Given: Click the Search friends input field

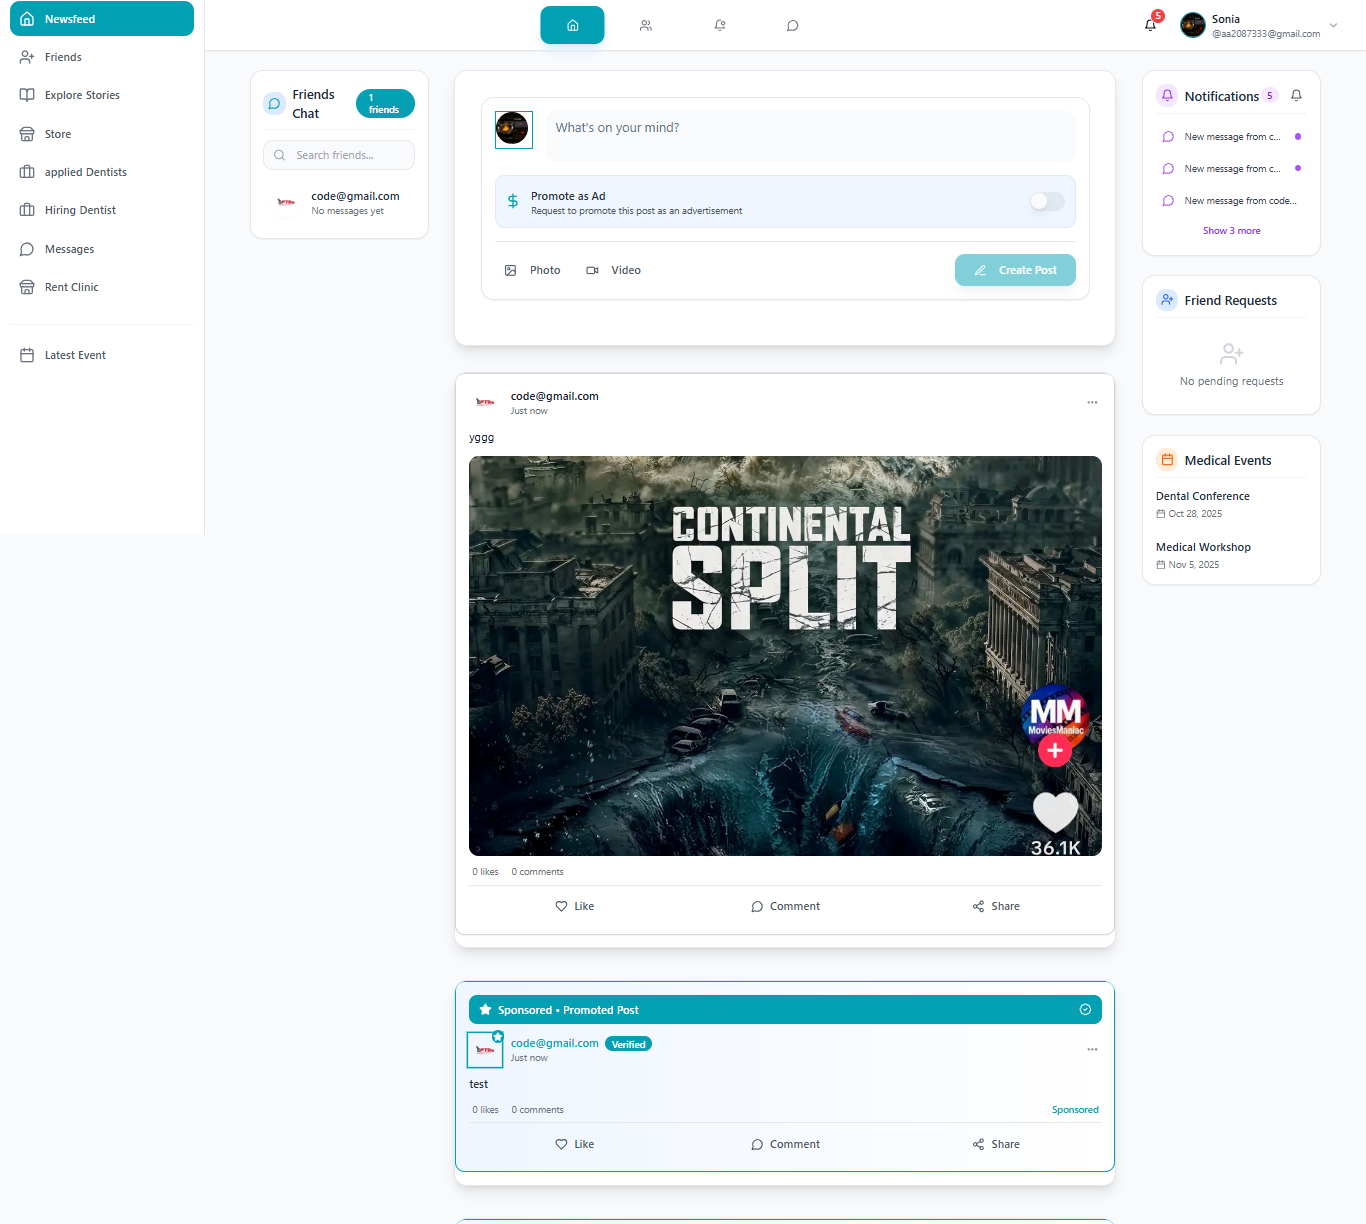Looking at the screenshot, I should coord(345,155).
